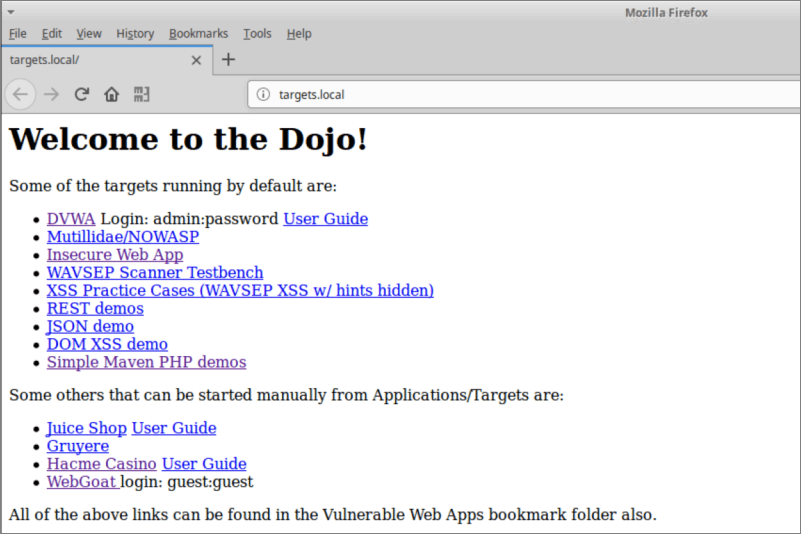Open the Bookmarks menu
This screenshot has width=801, height=534.
pos(198,34)
